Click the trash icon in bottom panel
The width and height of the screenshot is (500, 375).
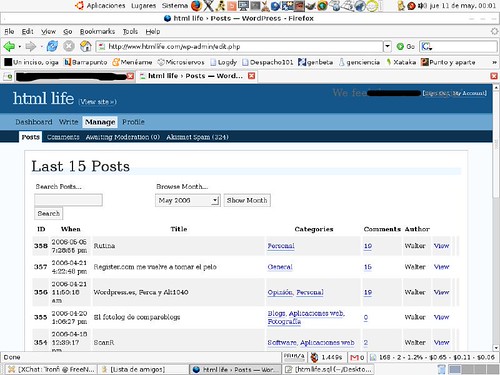441,369
